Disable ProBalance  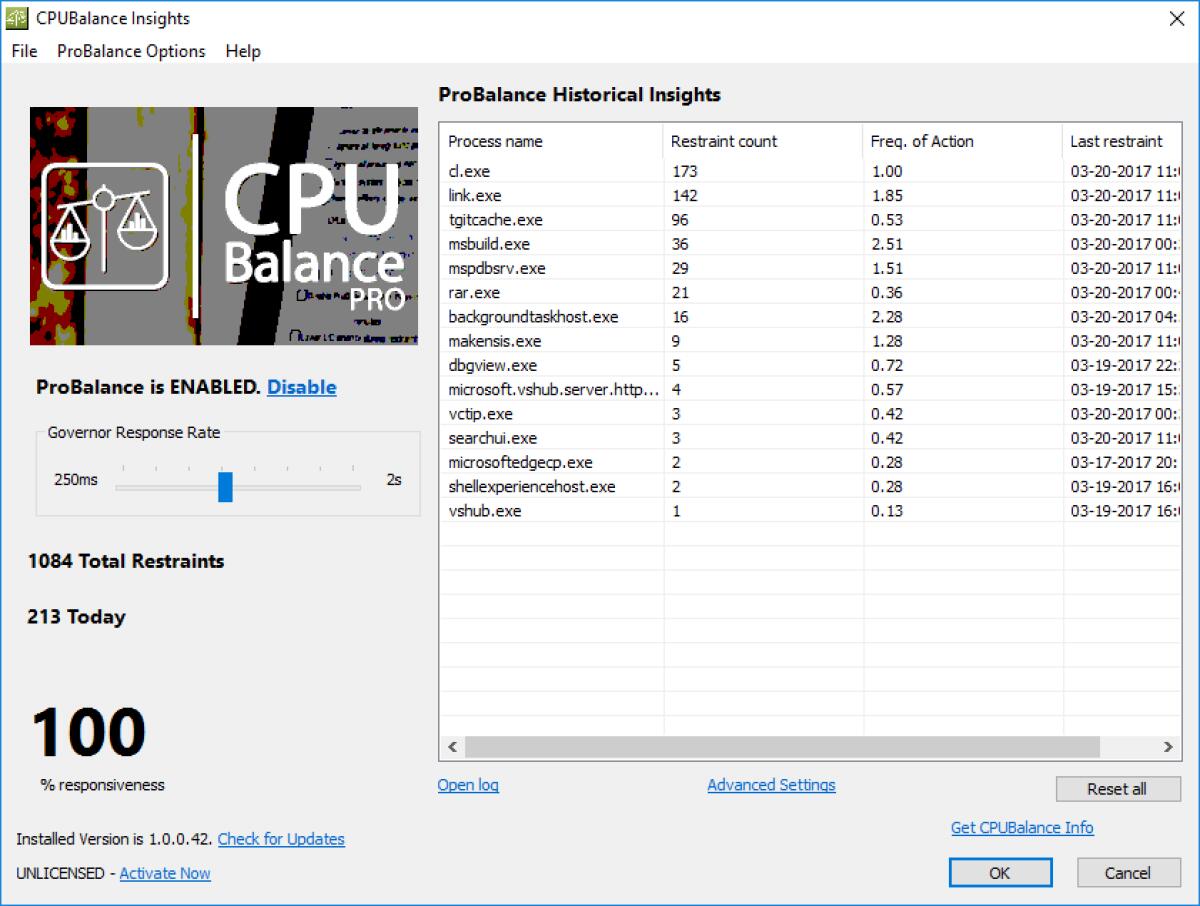point(301,387)
